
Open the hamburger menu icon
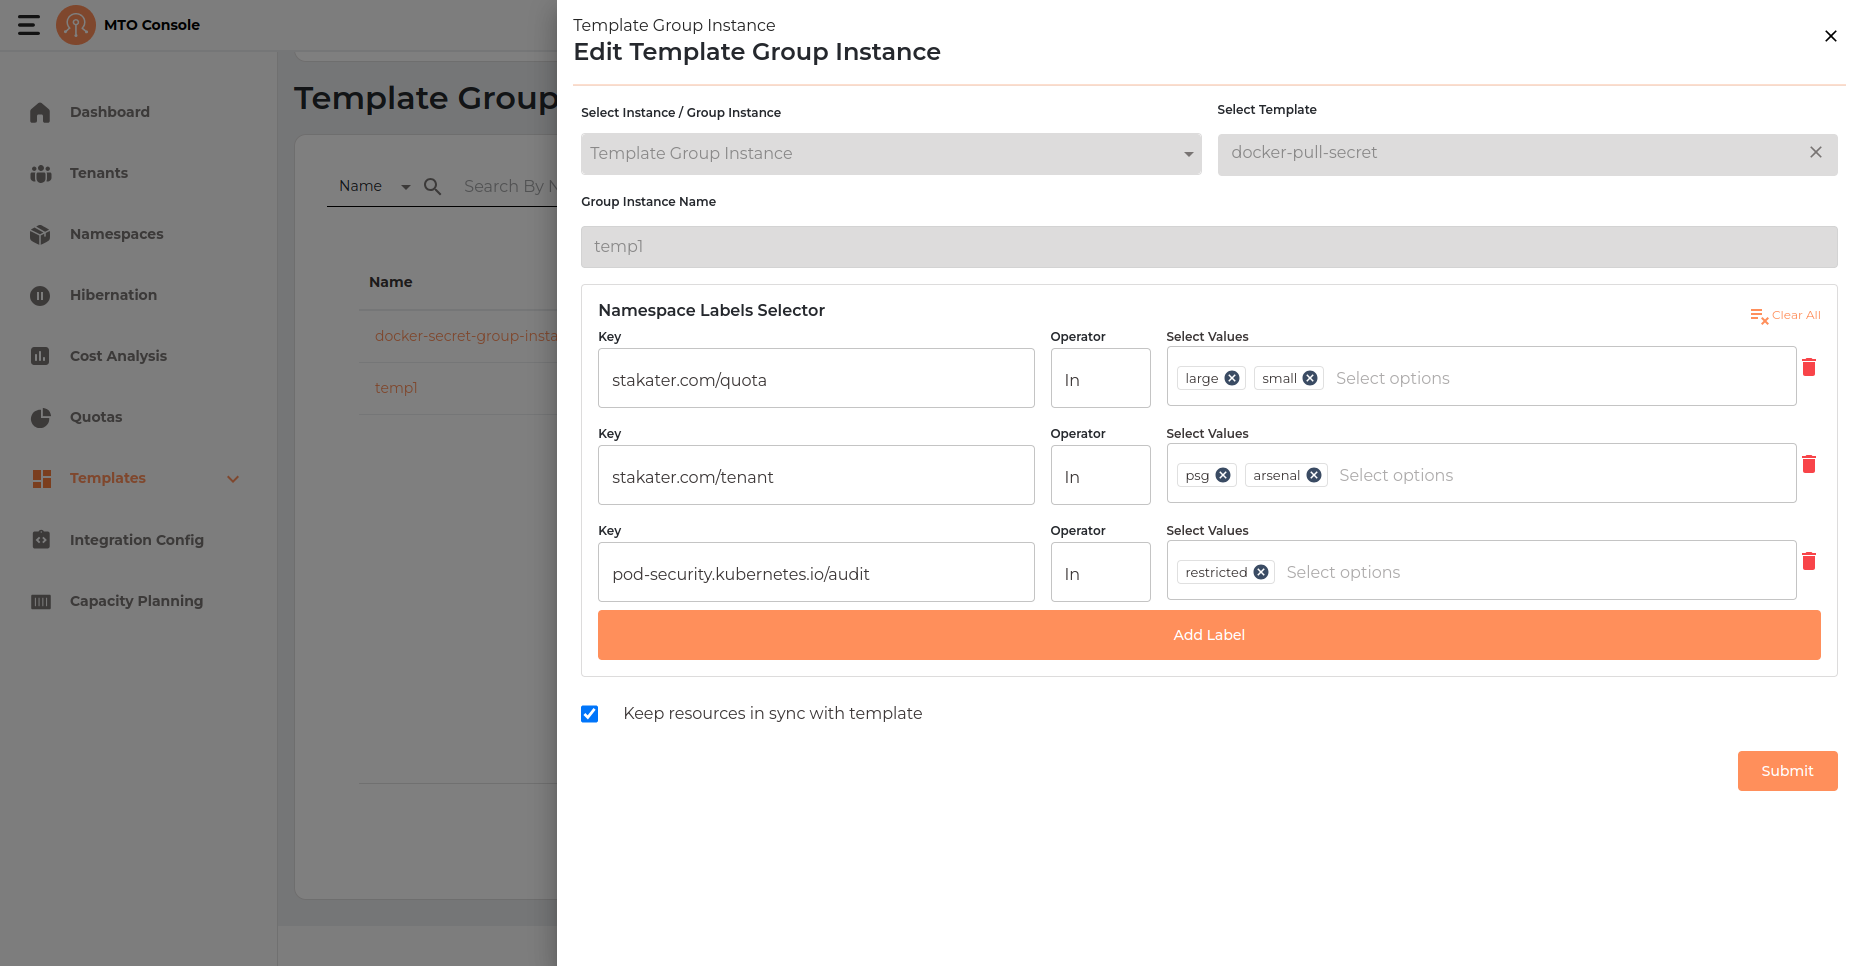pos(29,25)
